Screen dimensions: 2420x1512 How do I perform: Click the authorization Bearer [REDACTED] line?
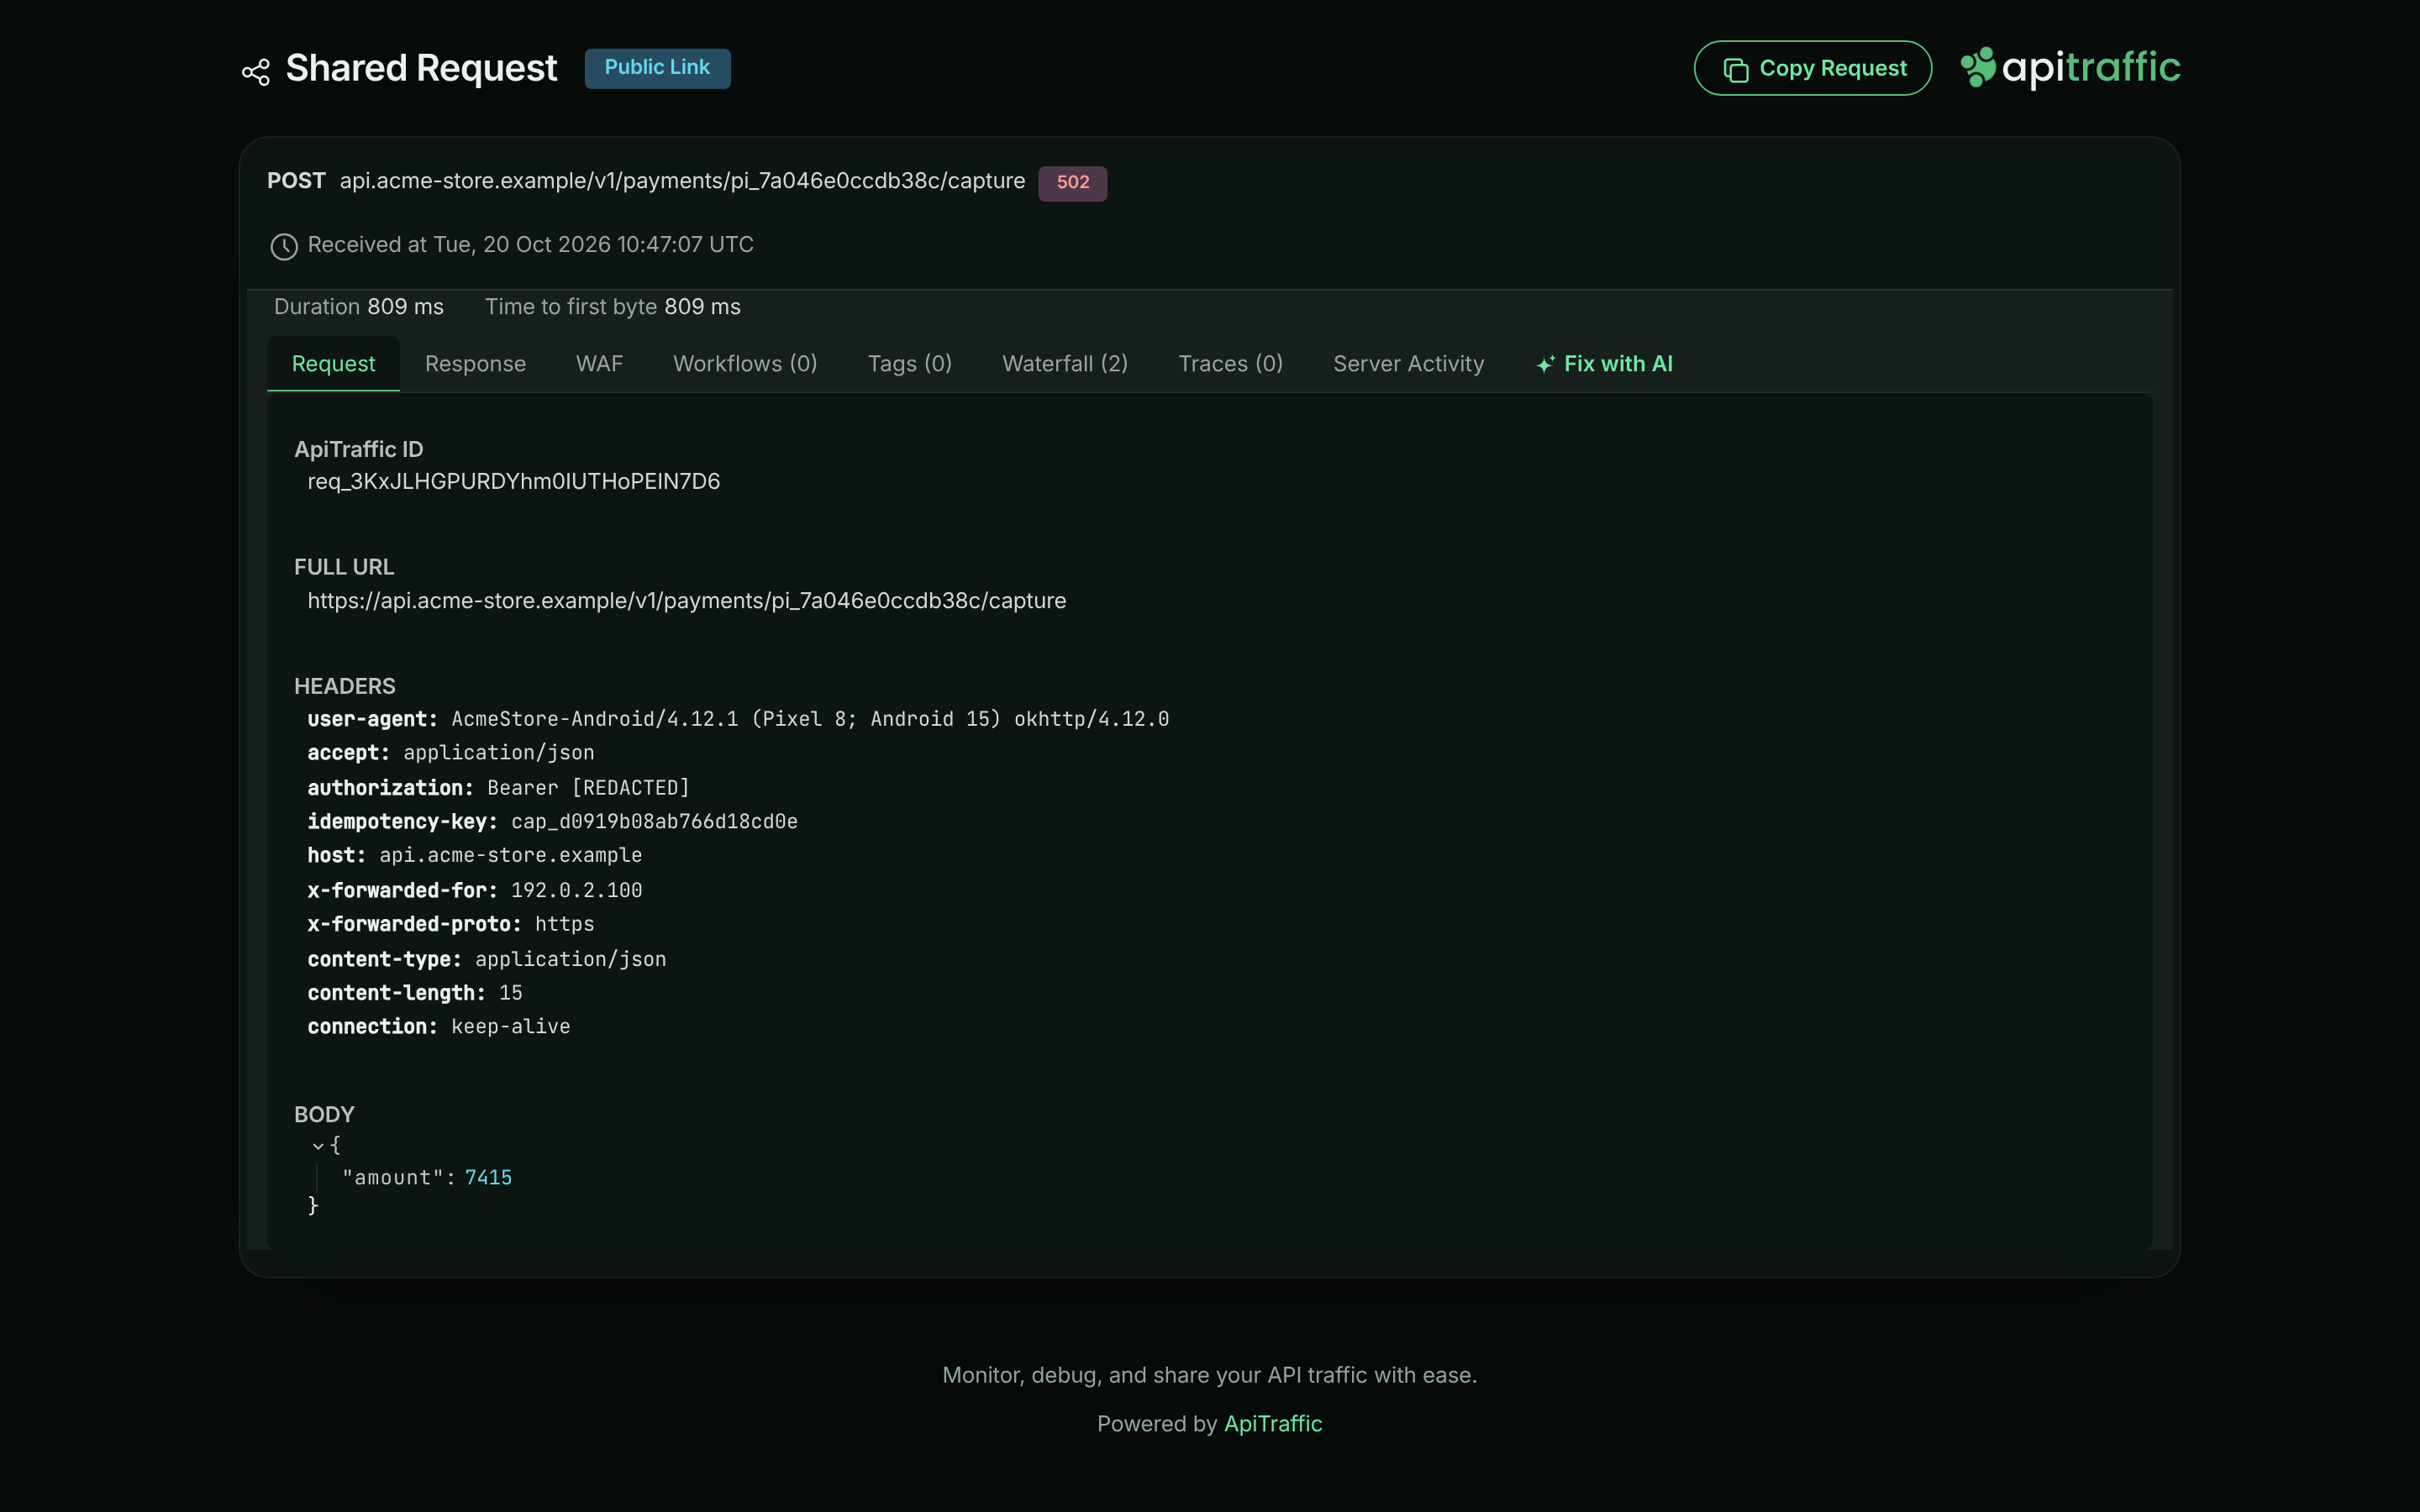(498, 788)
